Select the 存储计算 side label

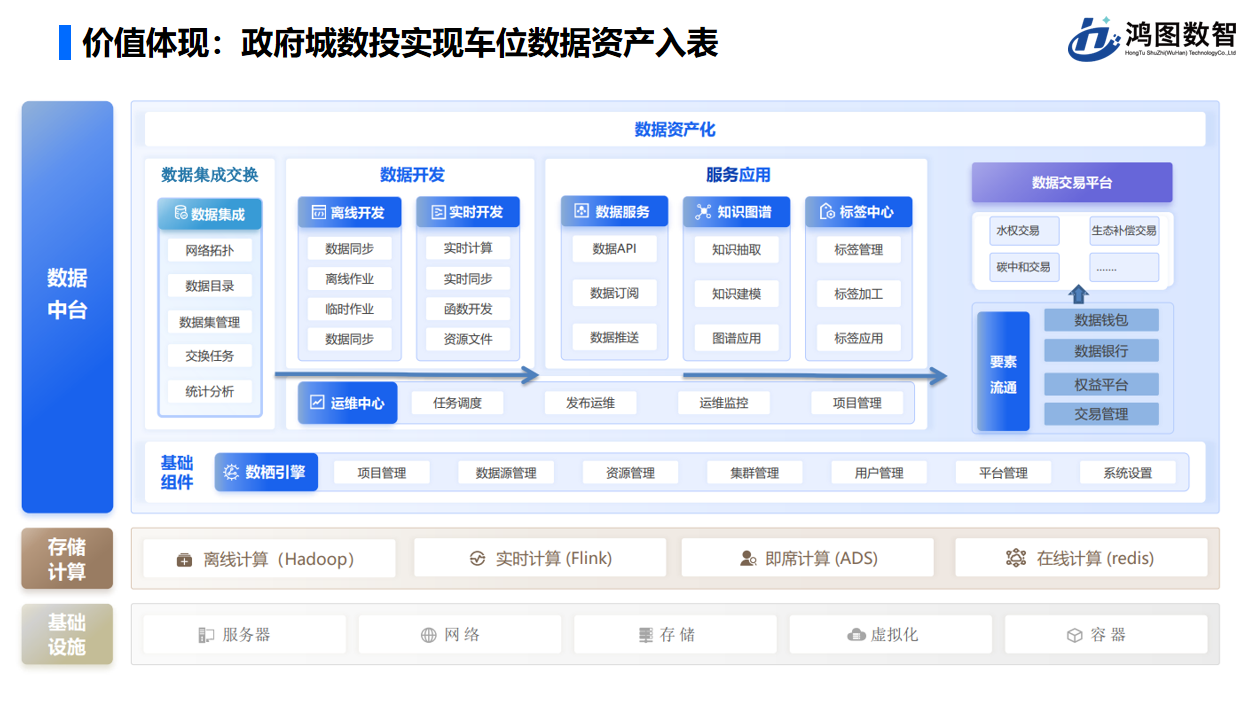67,559
